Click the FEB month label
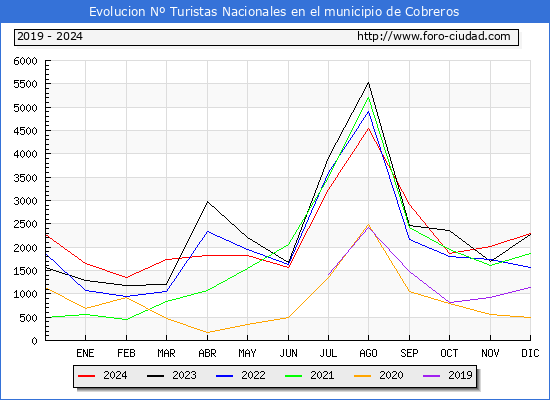This screenshot has height=400, width=550. coord(126,353)
